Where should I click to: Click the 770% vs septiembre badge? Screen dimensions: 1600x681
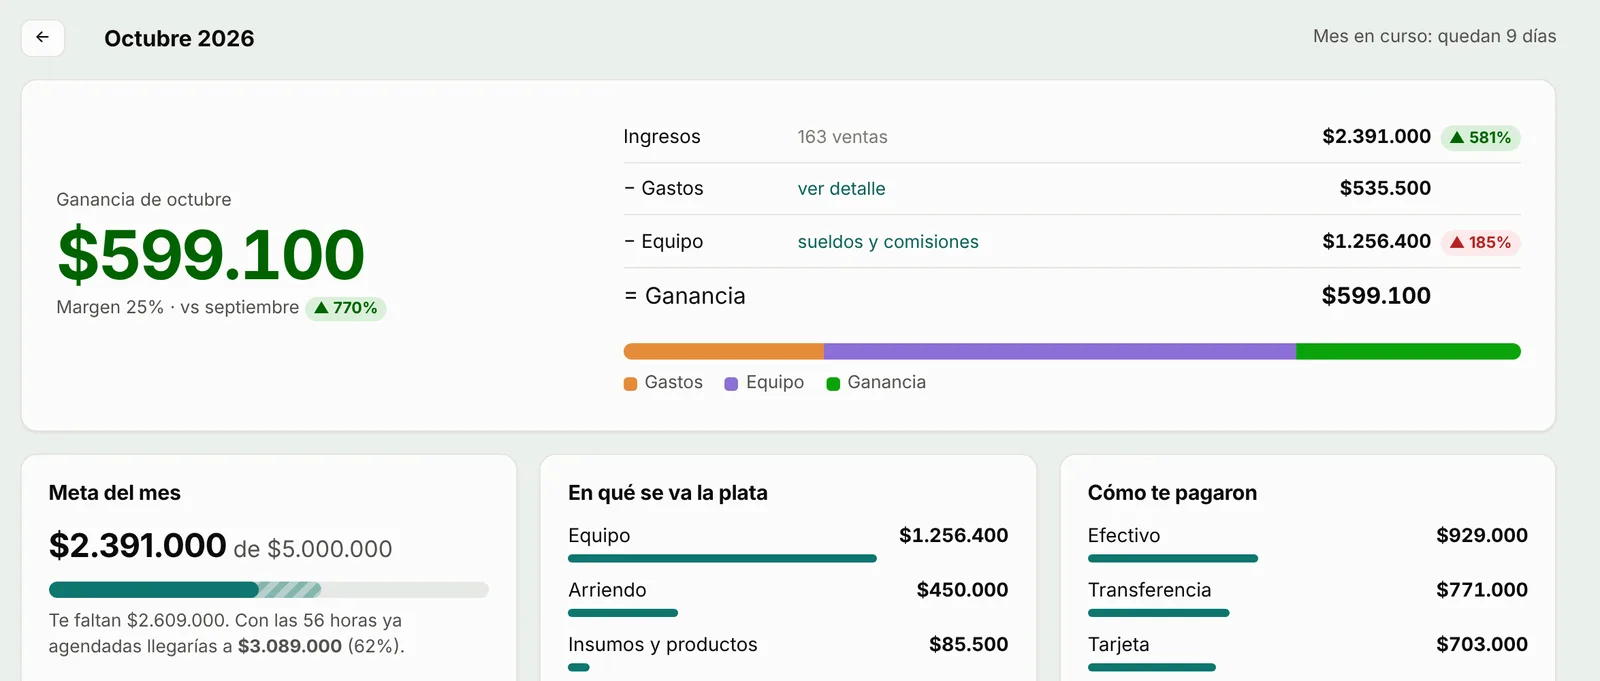tap(346, 308)
